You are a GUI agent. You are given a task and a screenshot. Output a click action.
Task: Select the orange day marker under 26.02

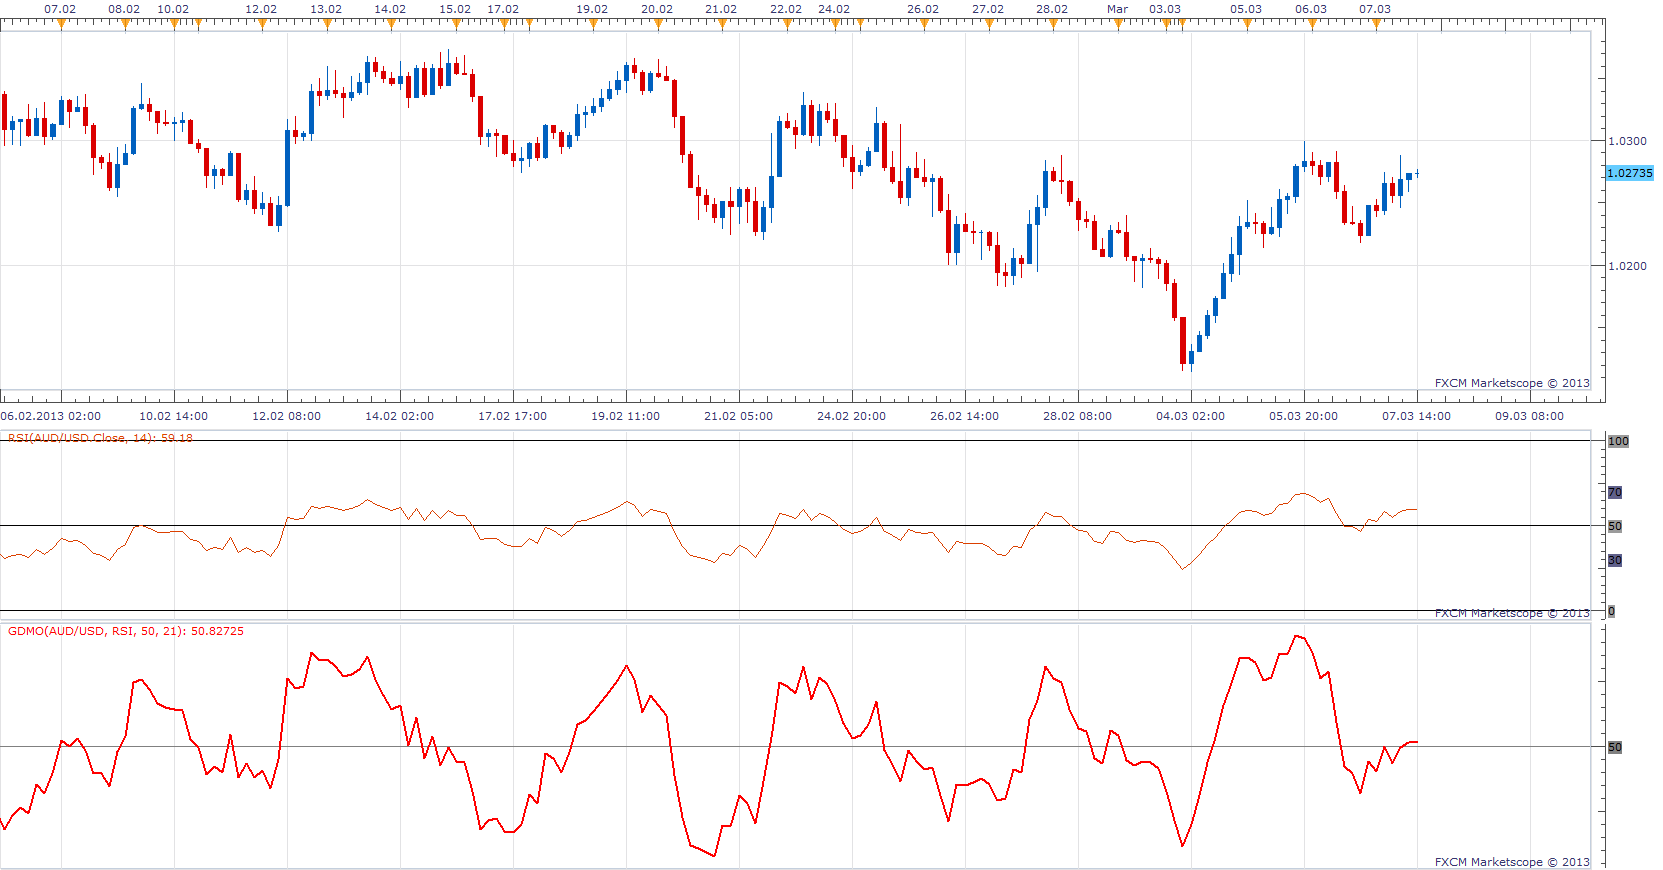coord(924,25)
